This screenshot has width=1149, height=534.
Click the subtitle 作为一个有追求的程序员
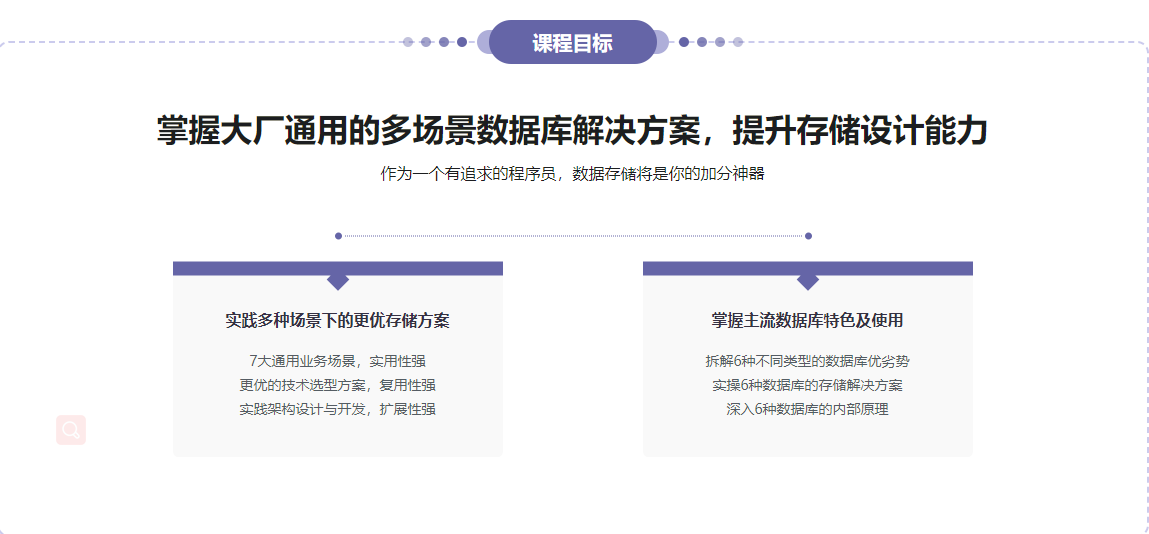(572, 174)
